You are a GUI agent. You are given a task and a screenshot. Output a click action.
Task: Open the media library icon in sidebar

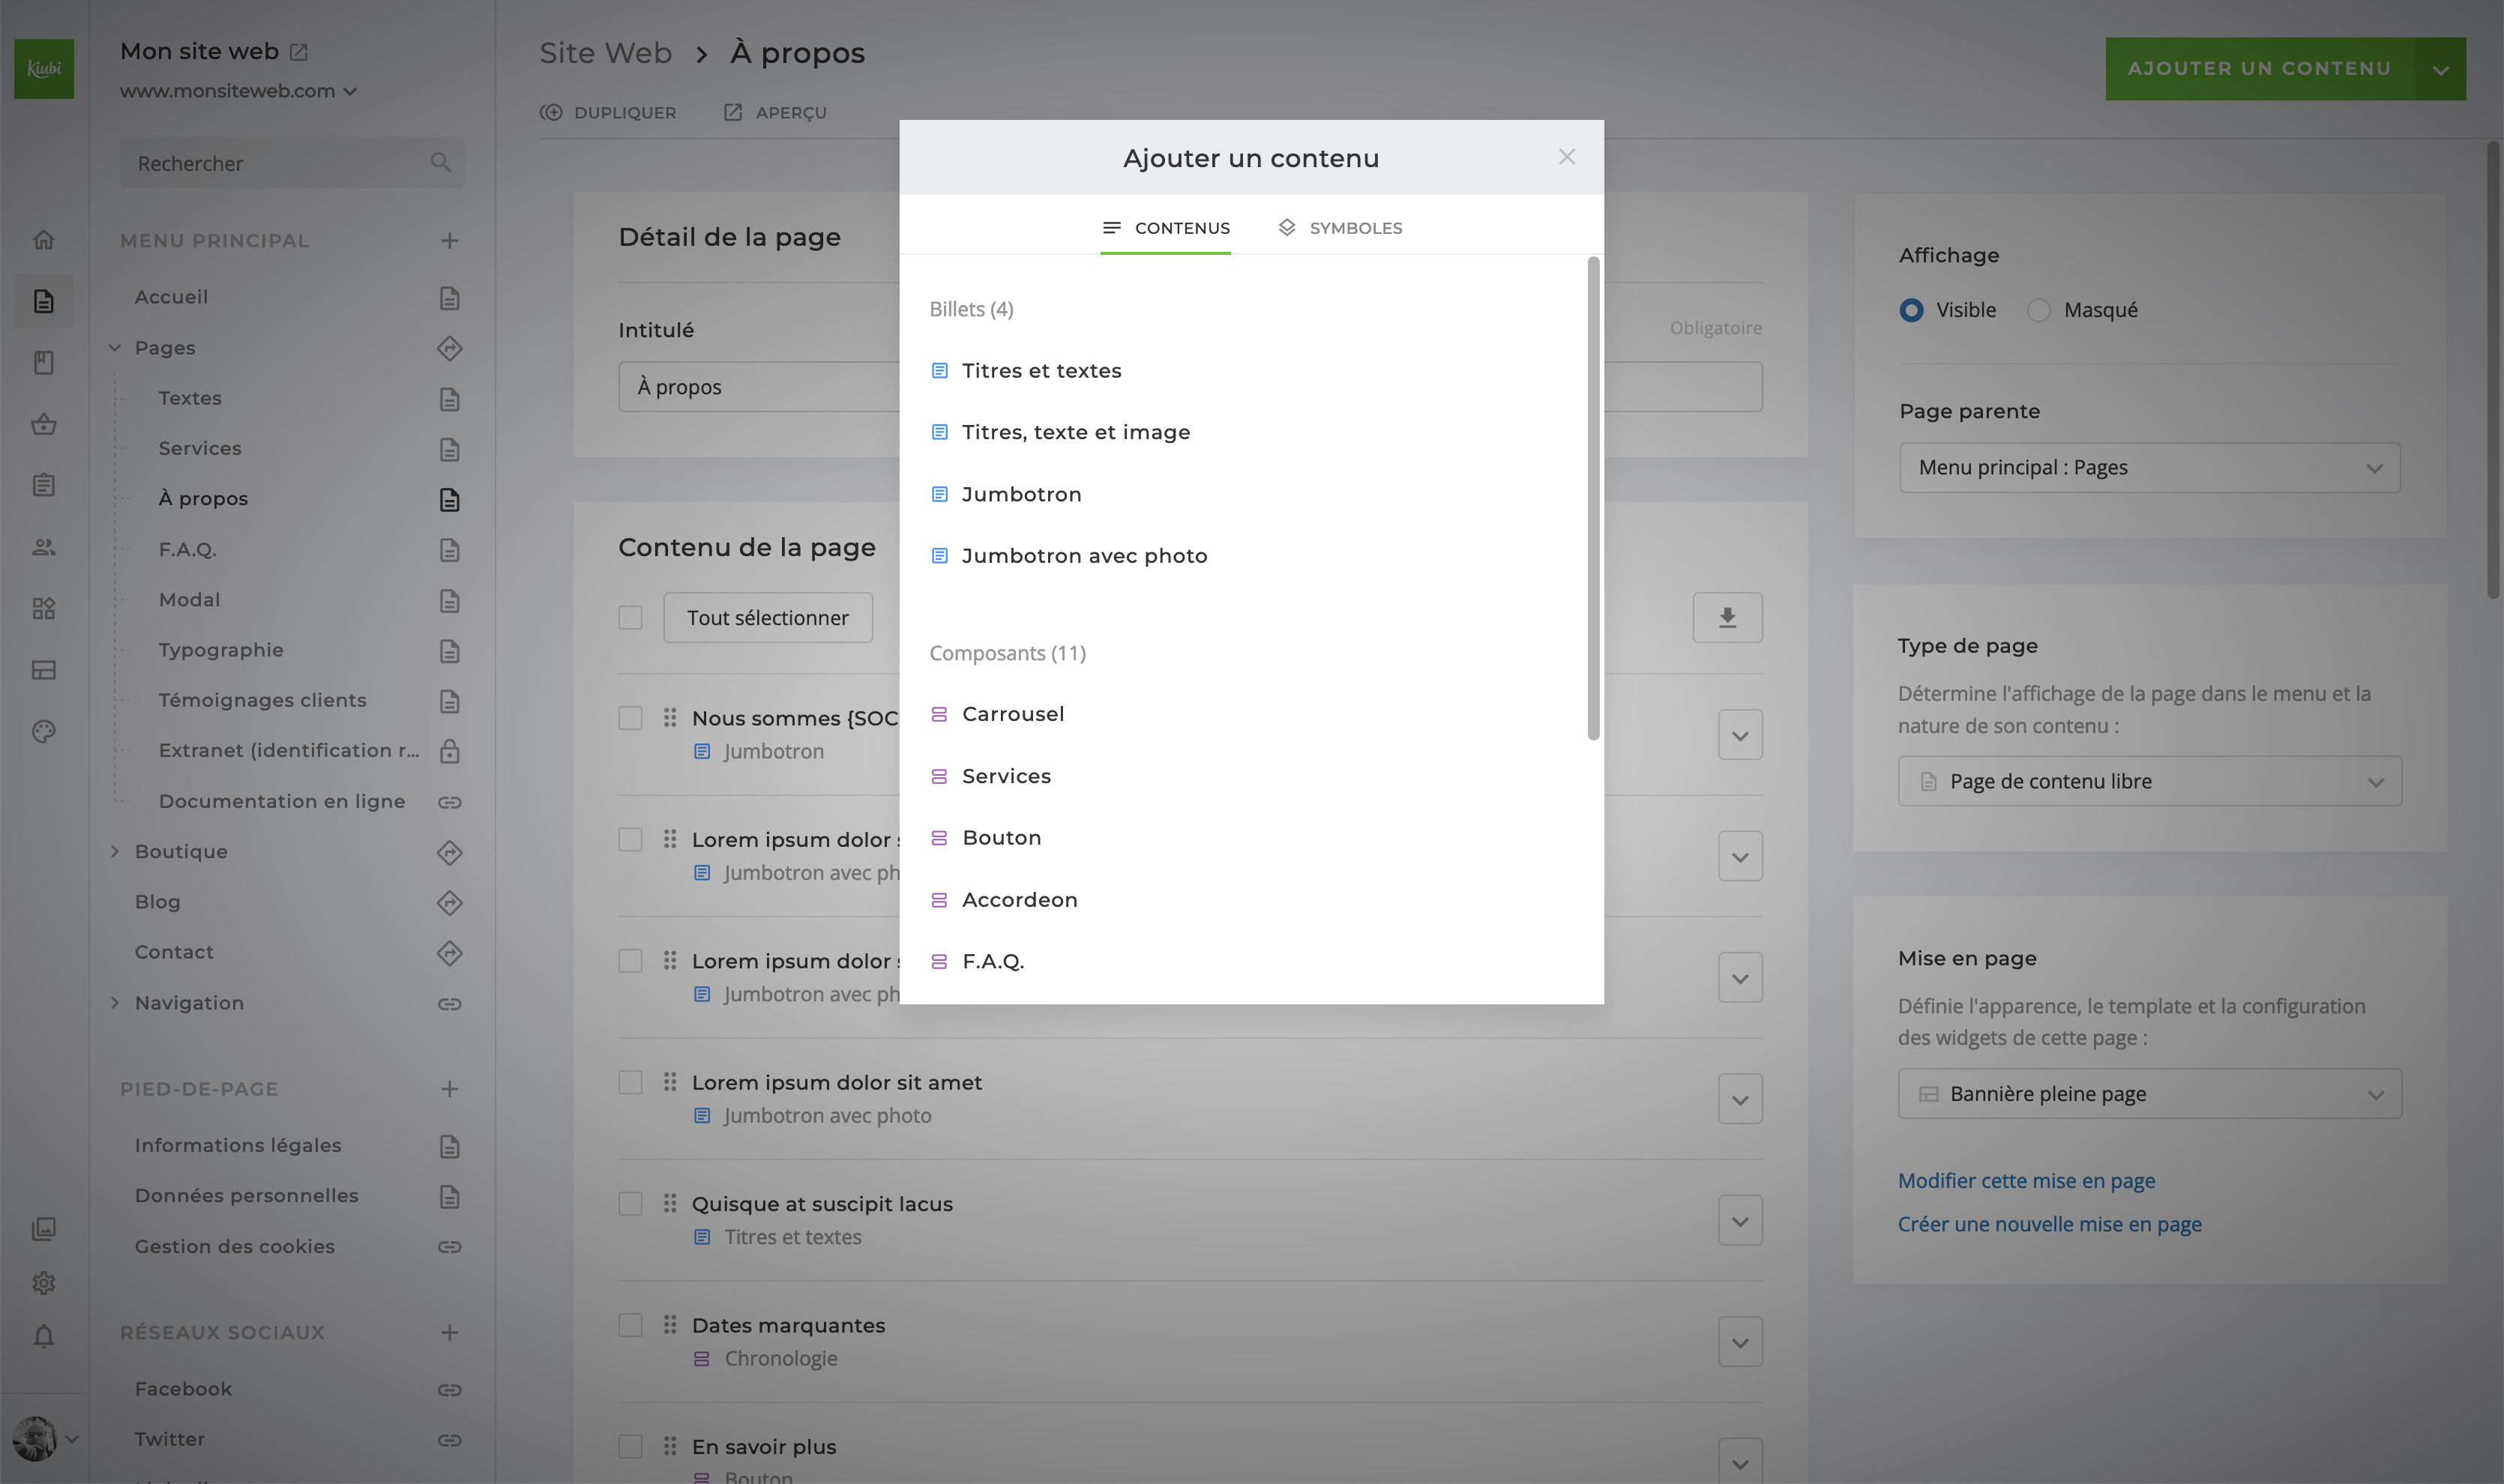tap(43, 1229)
